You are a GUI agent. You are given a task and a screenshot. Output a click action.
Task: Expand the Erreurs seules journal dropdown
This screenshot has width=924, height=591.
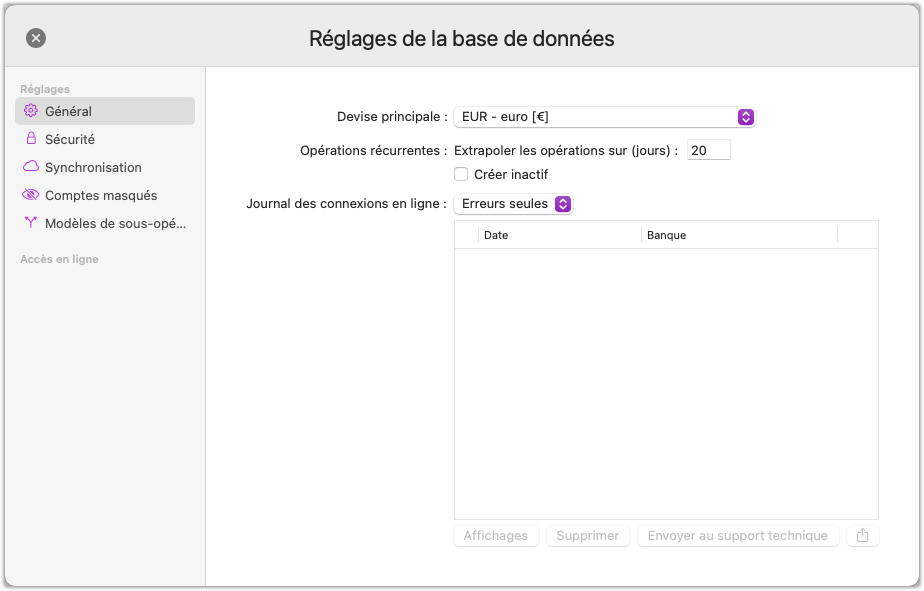(513, 204)
